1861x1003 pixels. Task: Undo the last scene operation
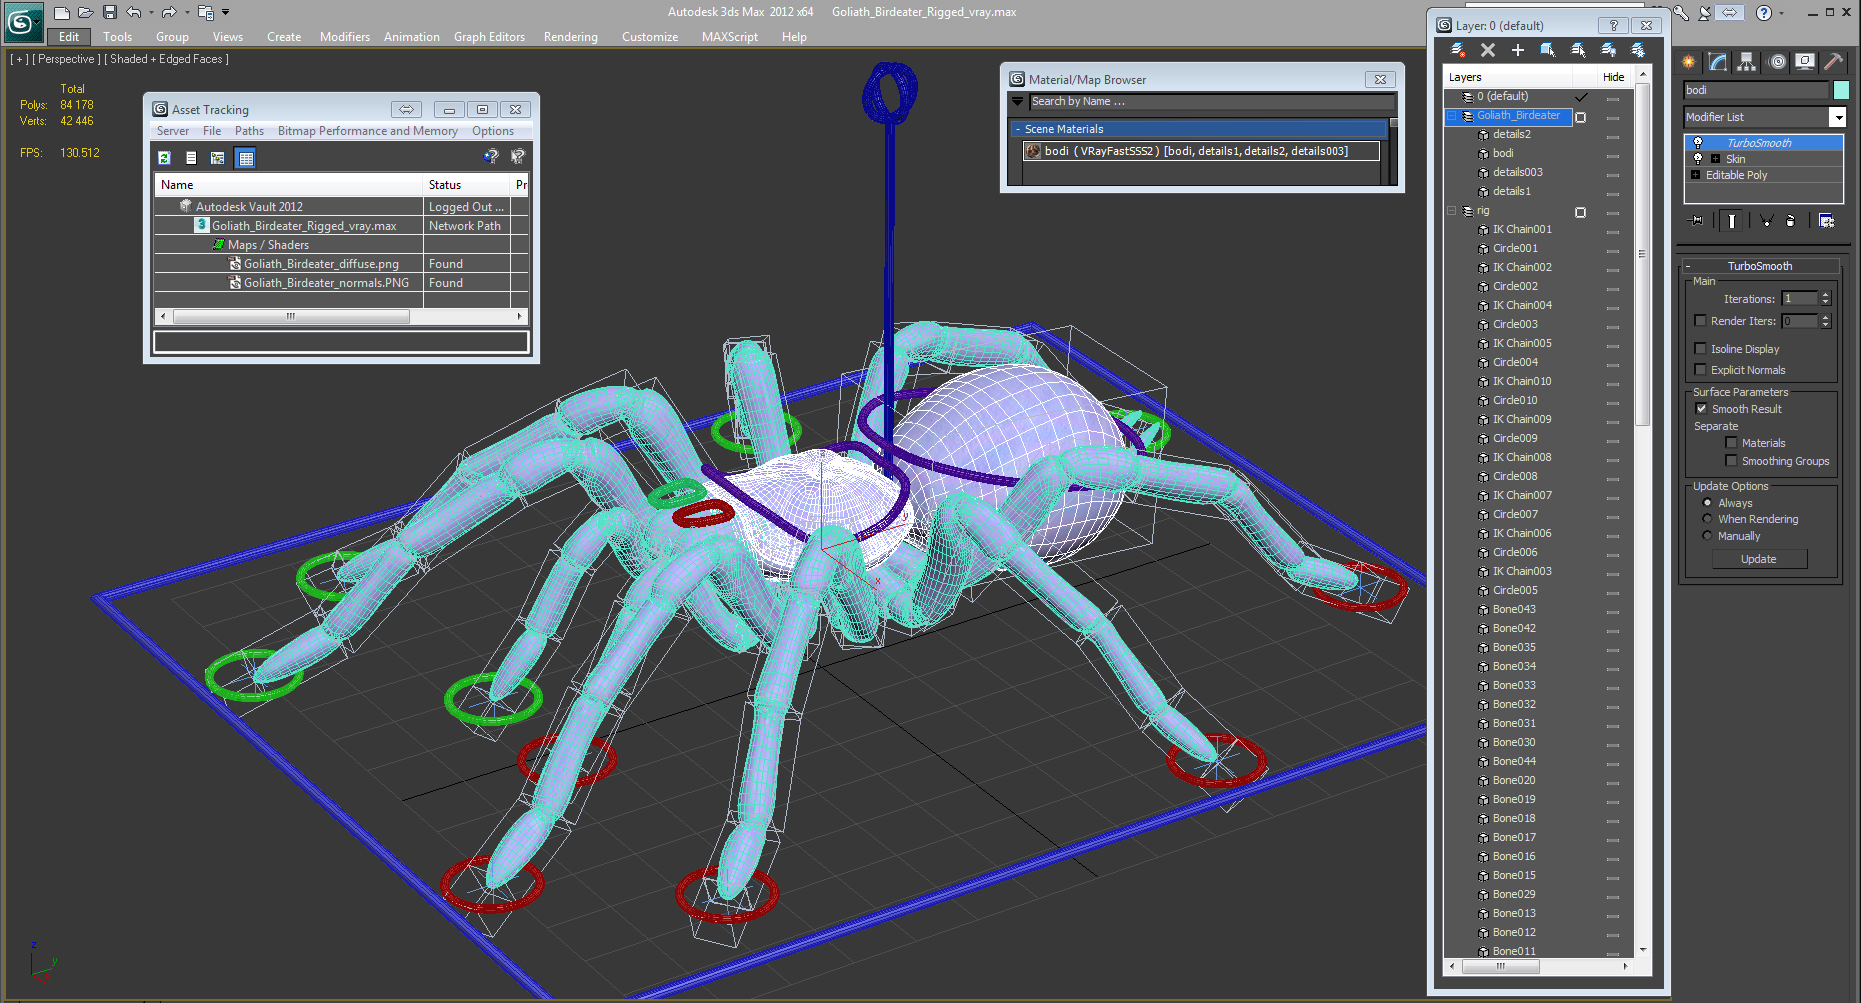point(133,13)
